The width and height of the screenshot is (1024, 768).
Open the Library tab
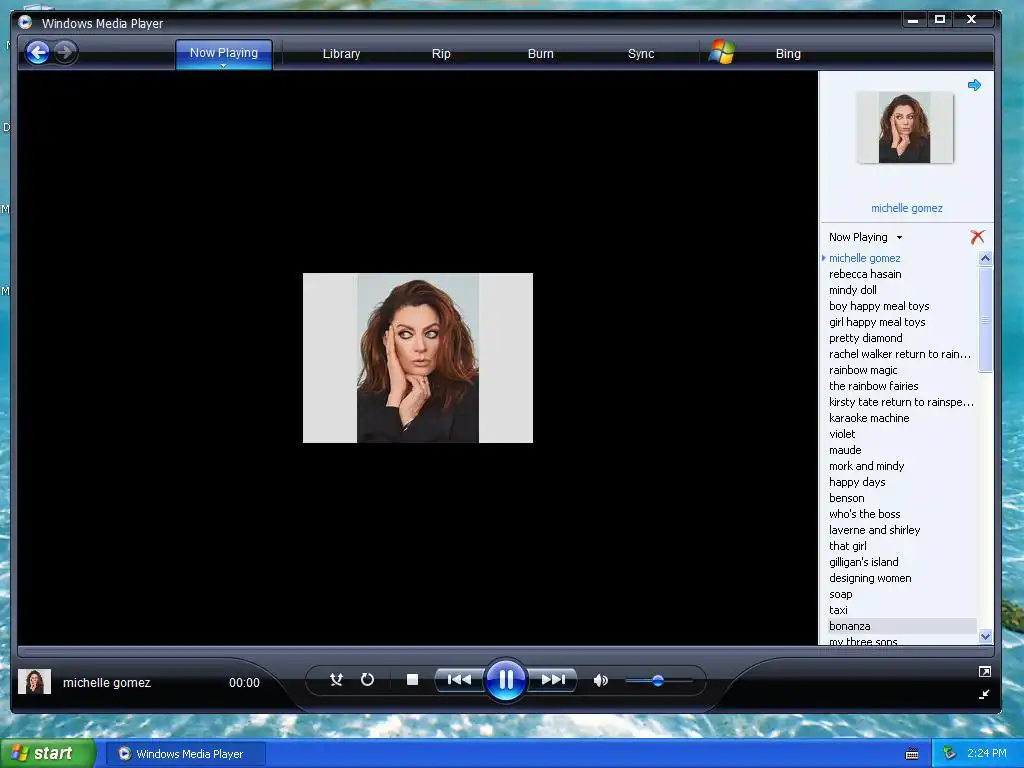(x=342, y=54)
